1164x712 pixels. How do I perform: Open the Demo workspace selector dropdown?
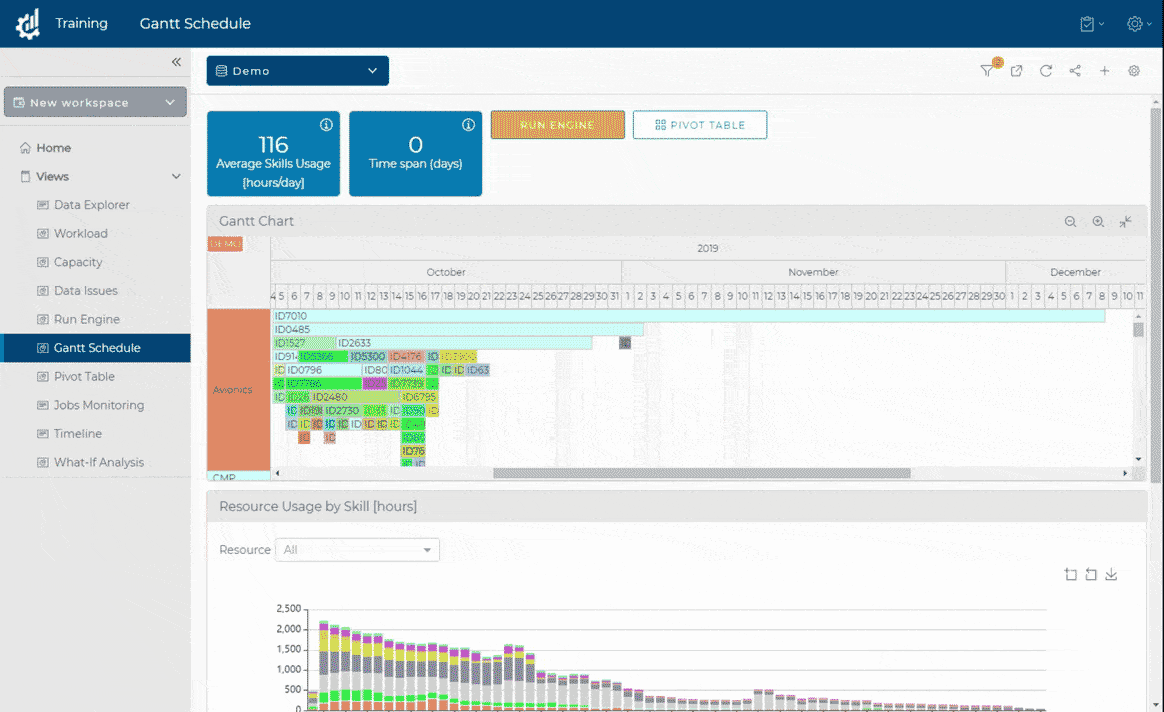click(x=296, y=70)
